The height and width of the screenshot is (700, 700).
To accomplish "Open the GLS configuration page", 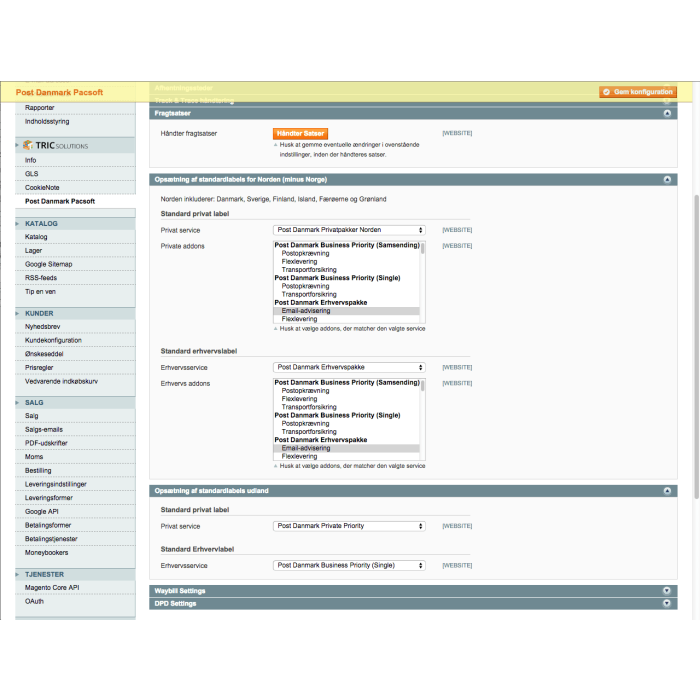I will [31, 174].
